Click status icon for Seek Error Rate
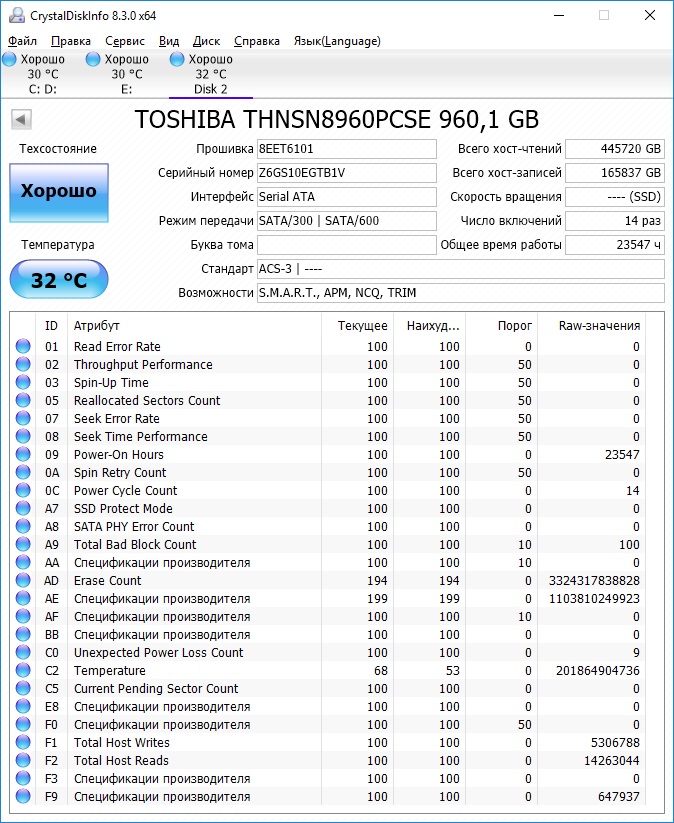Screen dimensions: 674x823 click(x=23, y=418)
